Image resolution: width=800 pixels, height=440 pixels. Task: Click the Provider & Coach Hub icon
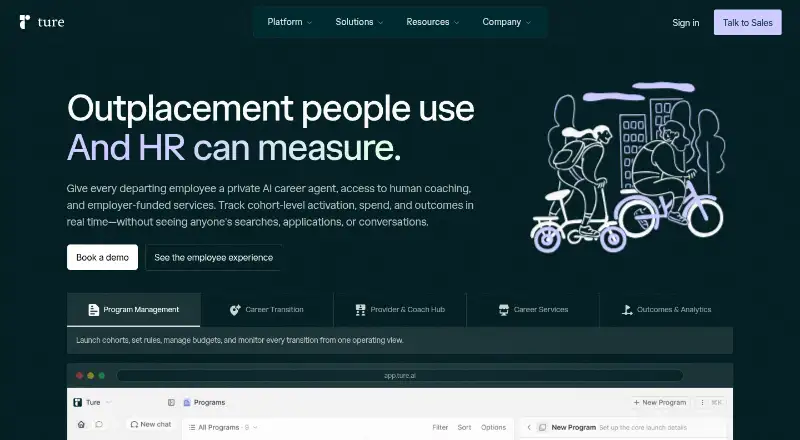[x=361, y=310]
